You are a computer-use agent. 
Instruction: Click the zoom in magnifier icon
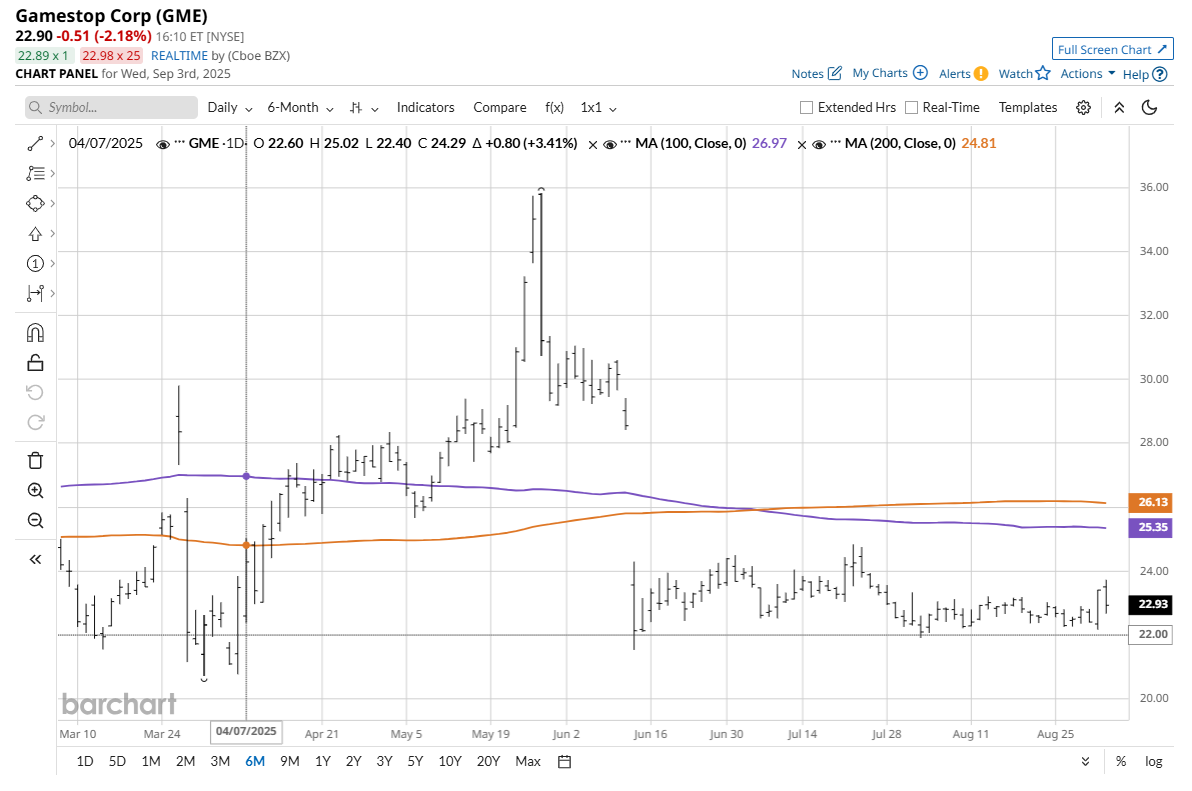35,490
